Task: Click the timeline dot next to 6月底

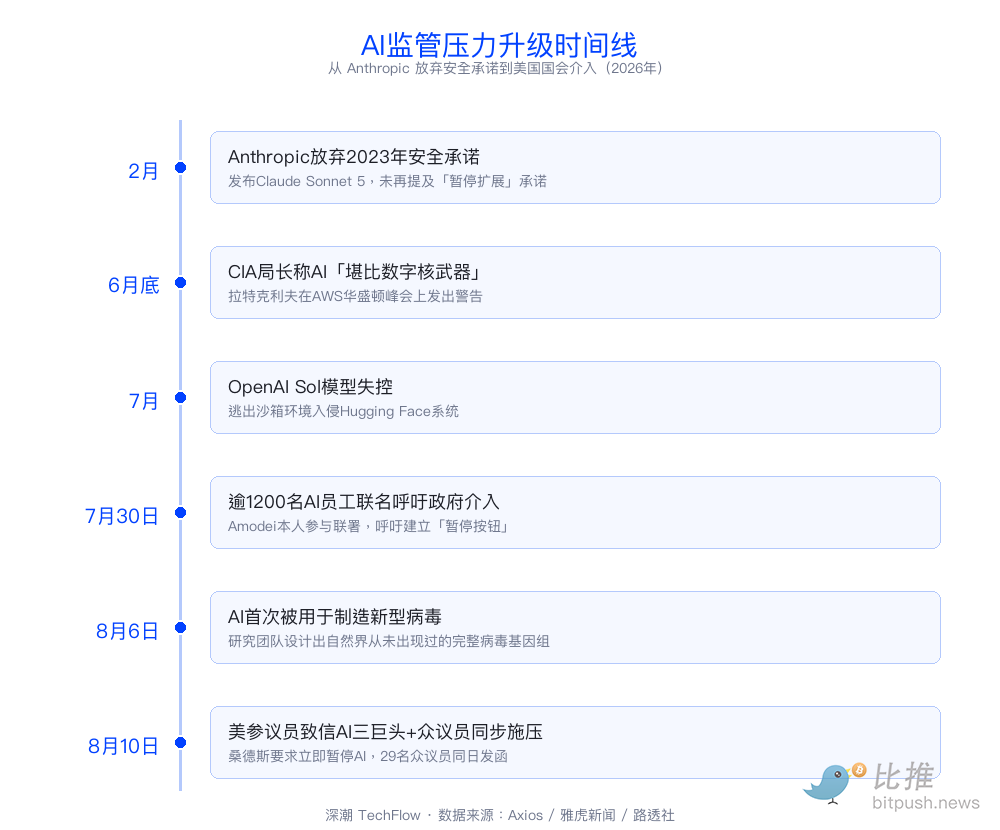Action: point(180,283)
